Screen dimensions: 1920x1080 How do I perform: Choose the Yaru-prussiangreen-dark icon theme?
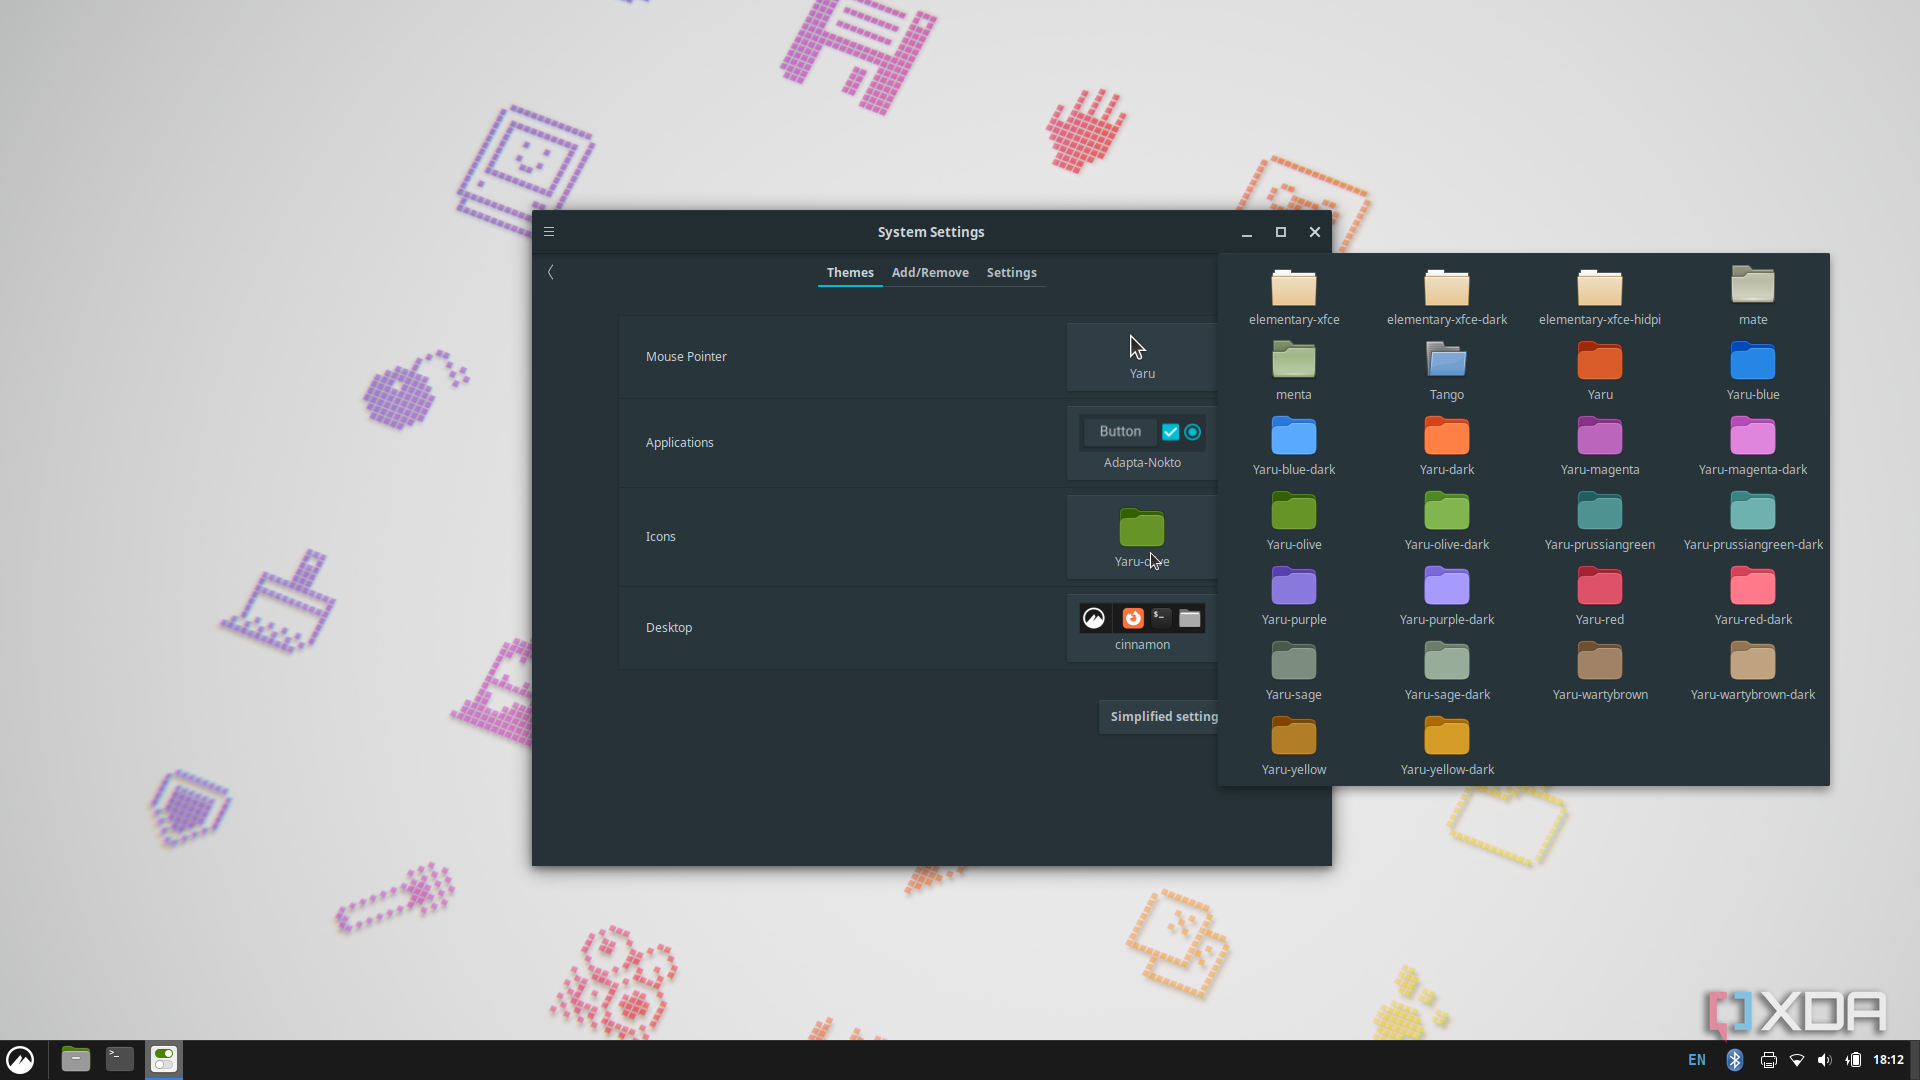pyautogui.click(x=1753, y=522)
